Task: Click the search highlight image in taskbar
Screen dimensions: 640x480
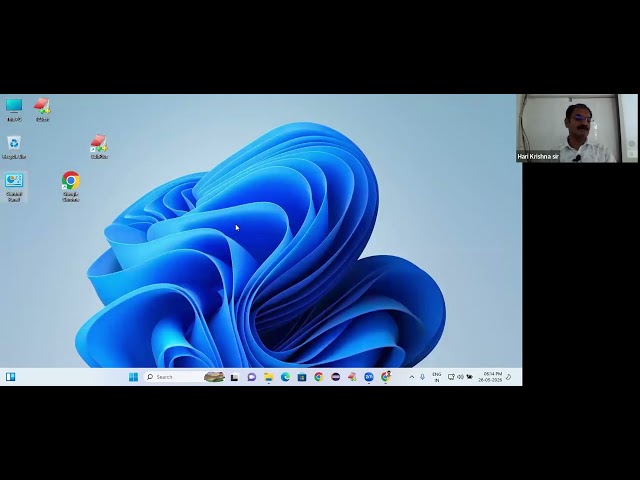Action: tap(214, 377)
